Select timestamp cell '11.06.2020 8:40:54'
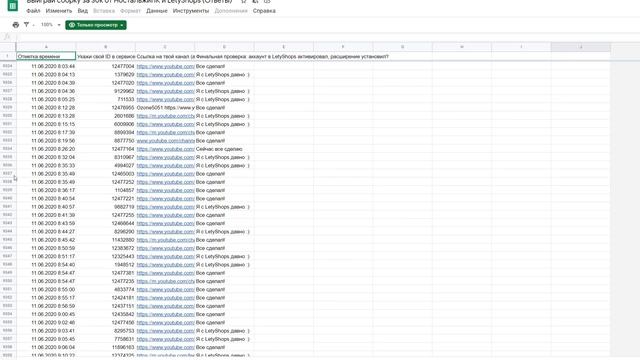 (46, 199)
